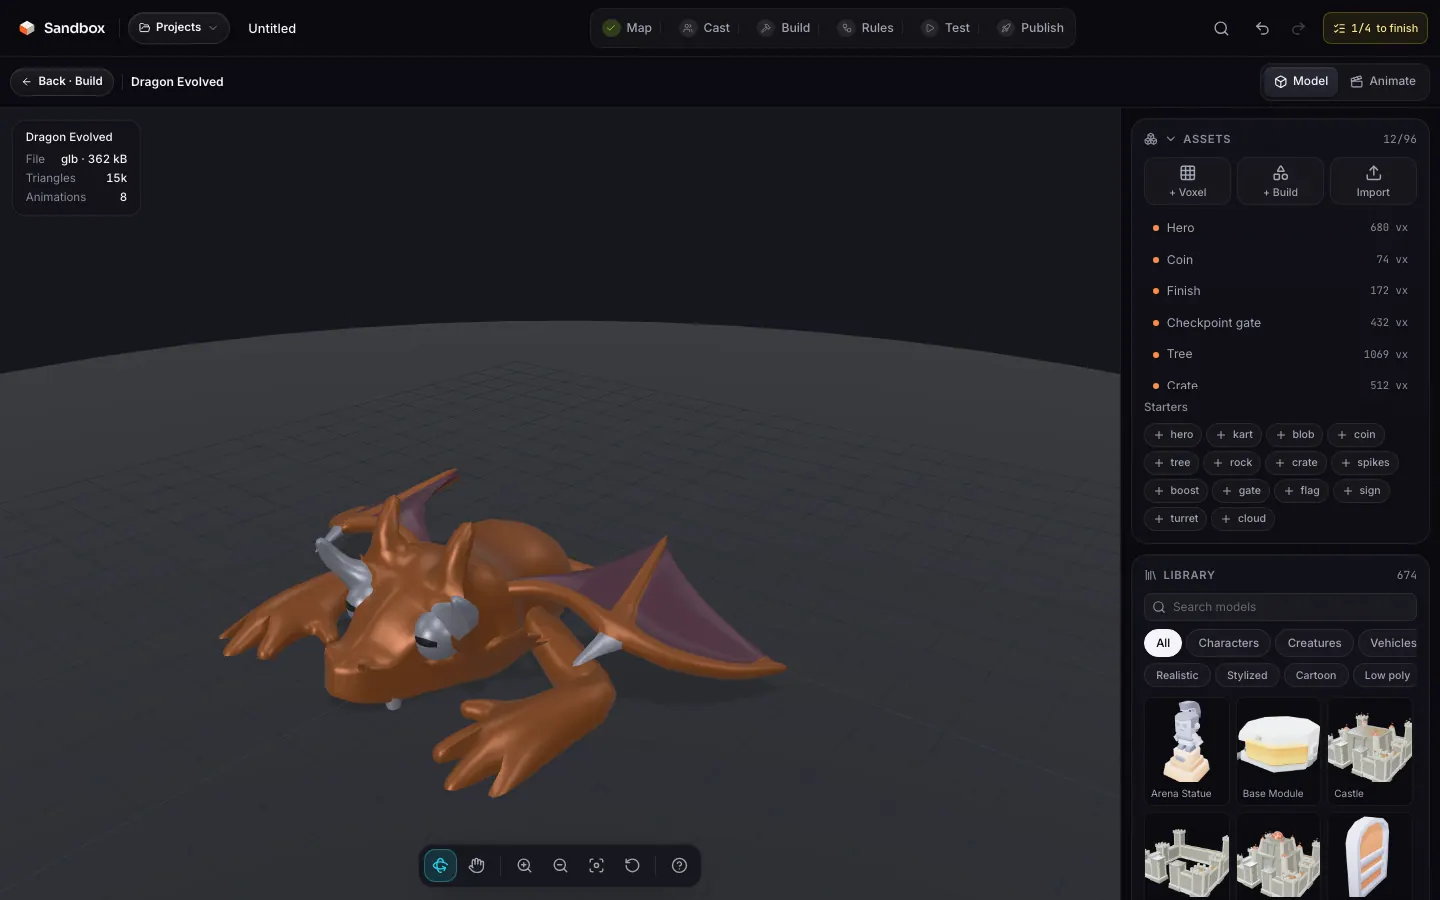Zoom out of the model viewport

(560, 866)
